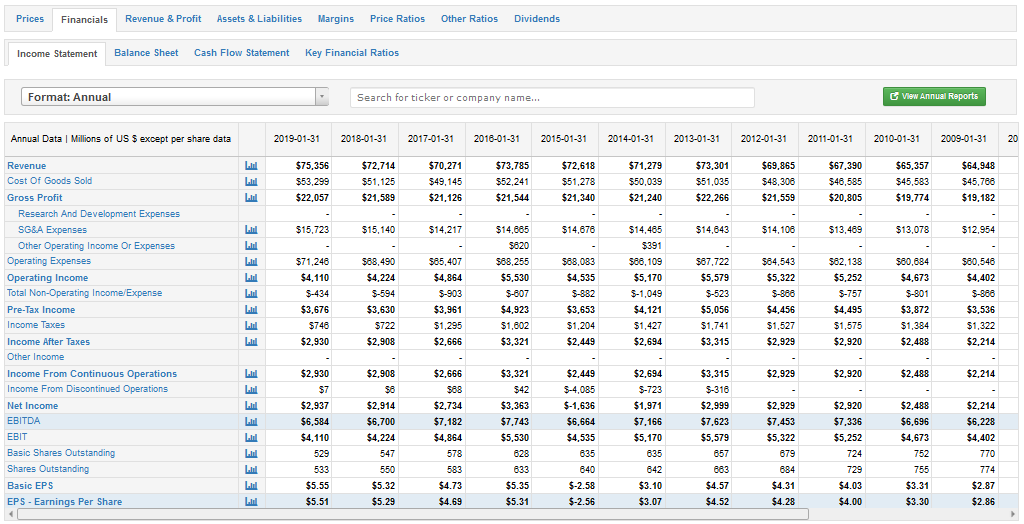Open the chart icon for Gross Profit row
Viewport: 1024px width, 524px height.
tap(251, 198)
